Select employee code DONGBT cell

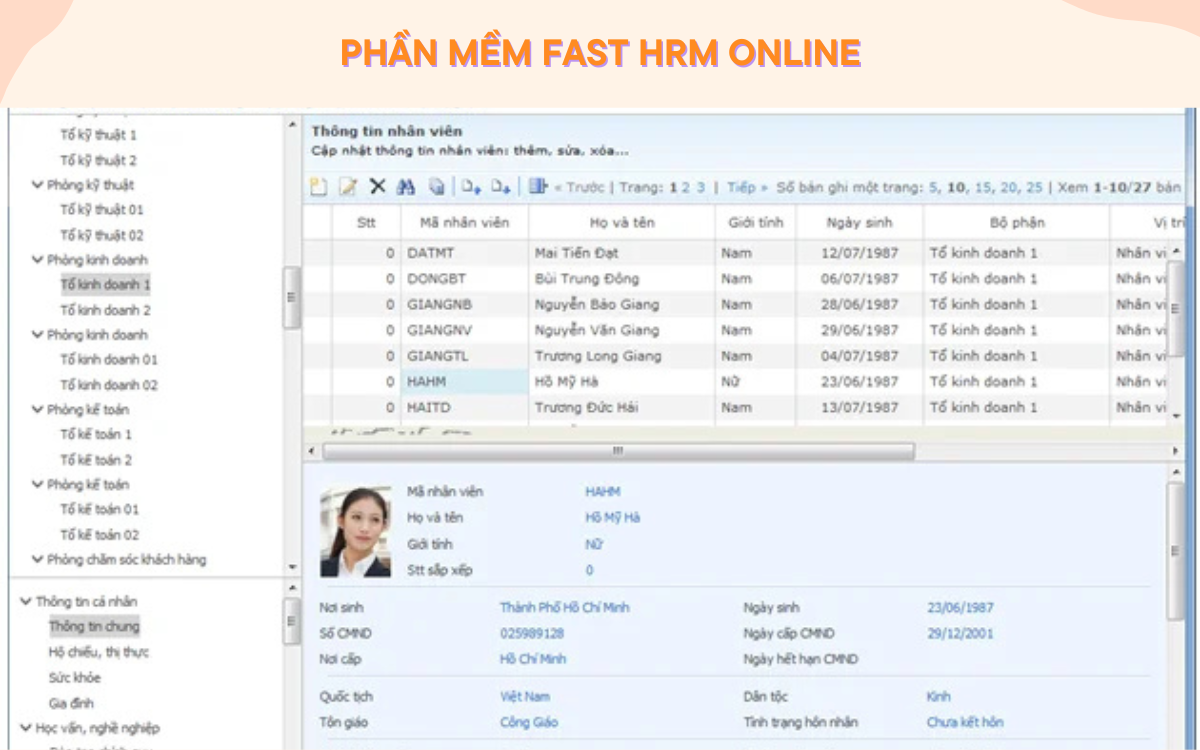coord(465,279)
